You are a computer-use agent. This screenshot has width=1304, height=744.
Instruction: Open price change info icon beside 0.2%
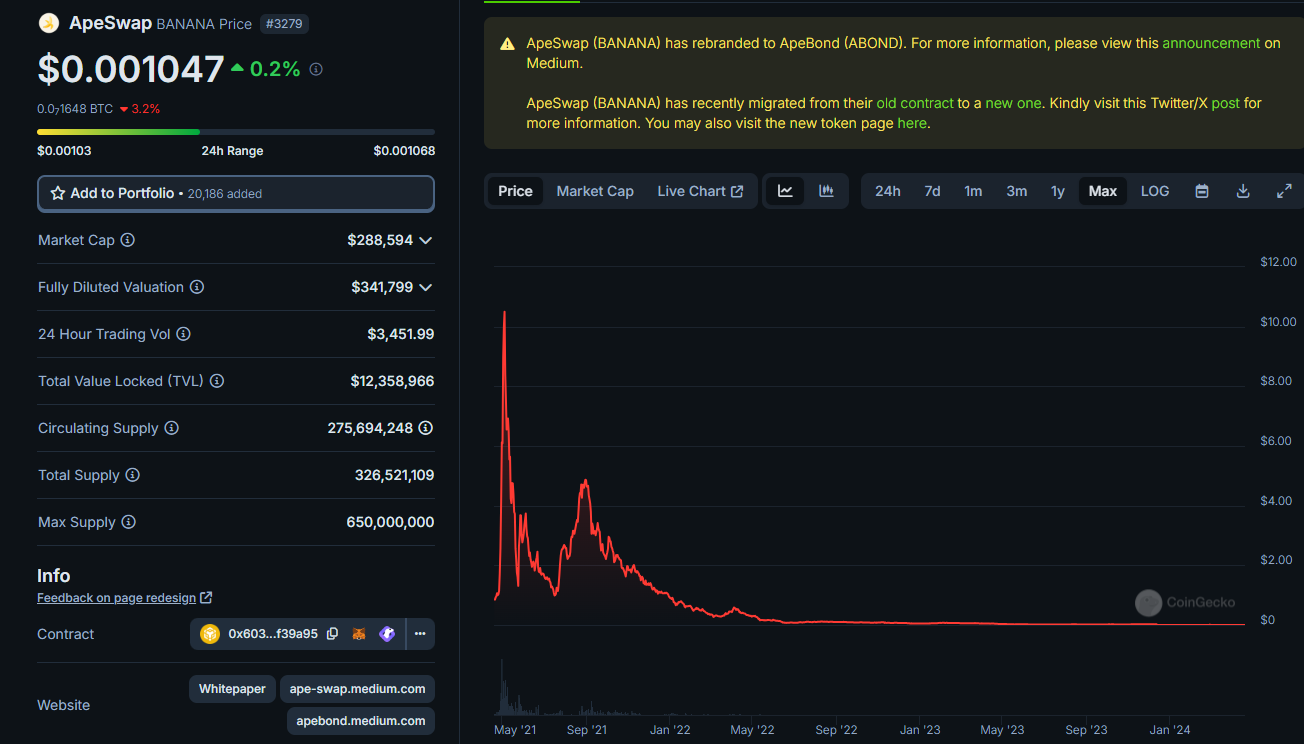pos(316,69)
